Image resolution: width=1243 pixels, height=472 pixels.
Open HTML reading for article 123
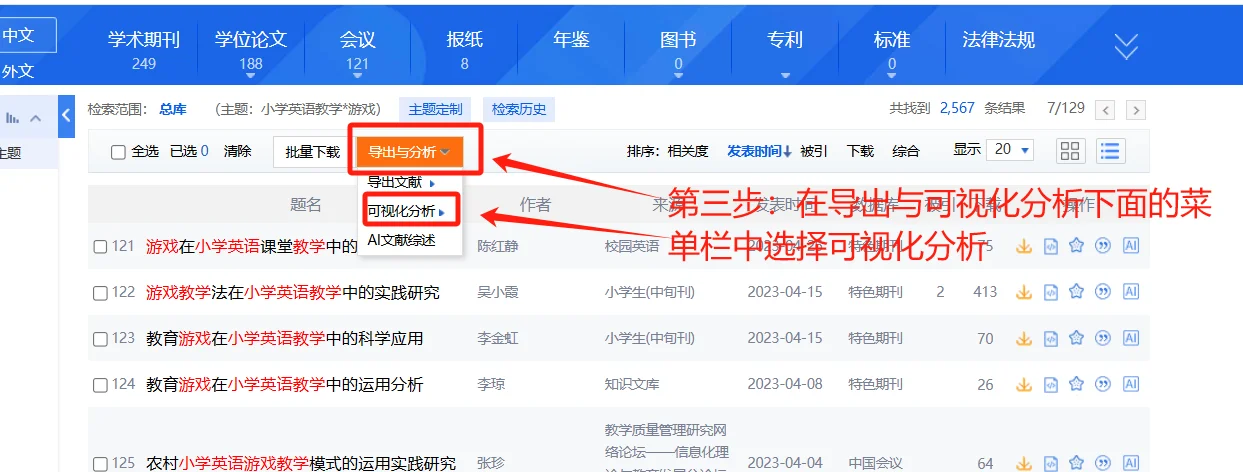[x=1050, y=338]
